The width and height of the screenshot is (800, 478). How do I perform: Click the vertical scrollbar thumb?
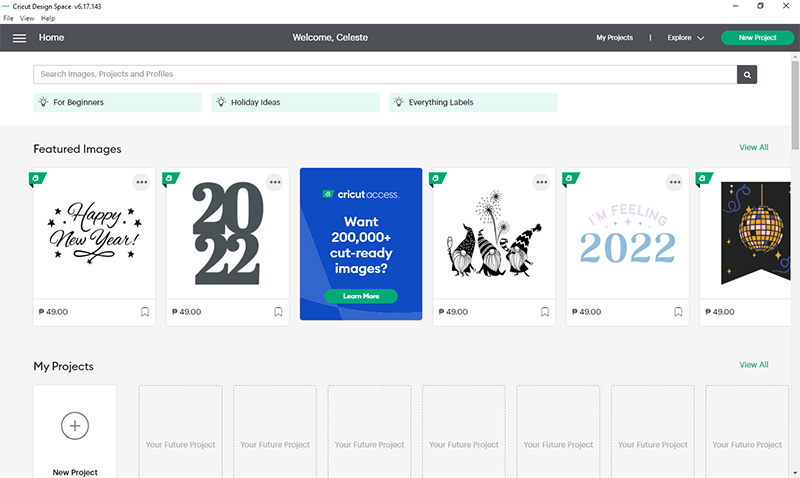[x=795, y=105]
